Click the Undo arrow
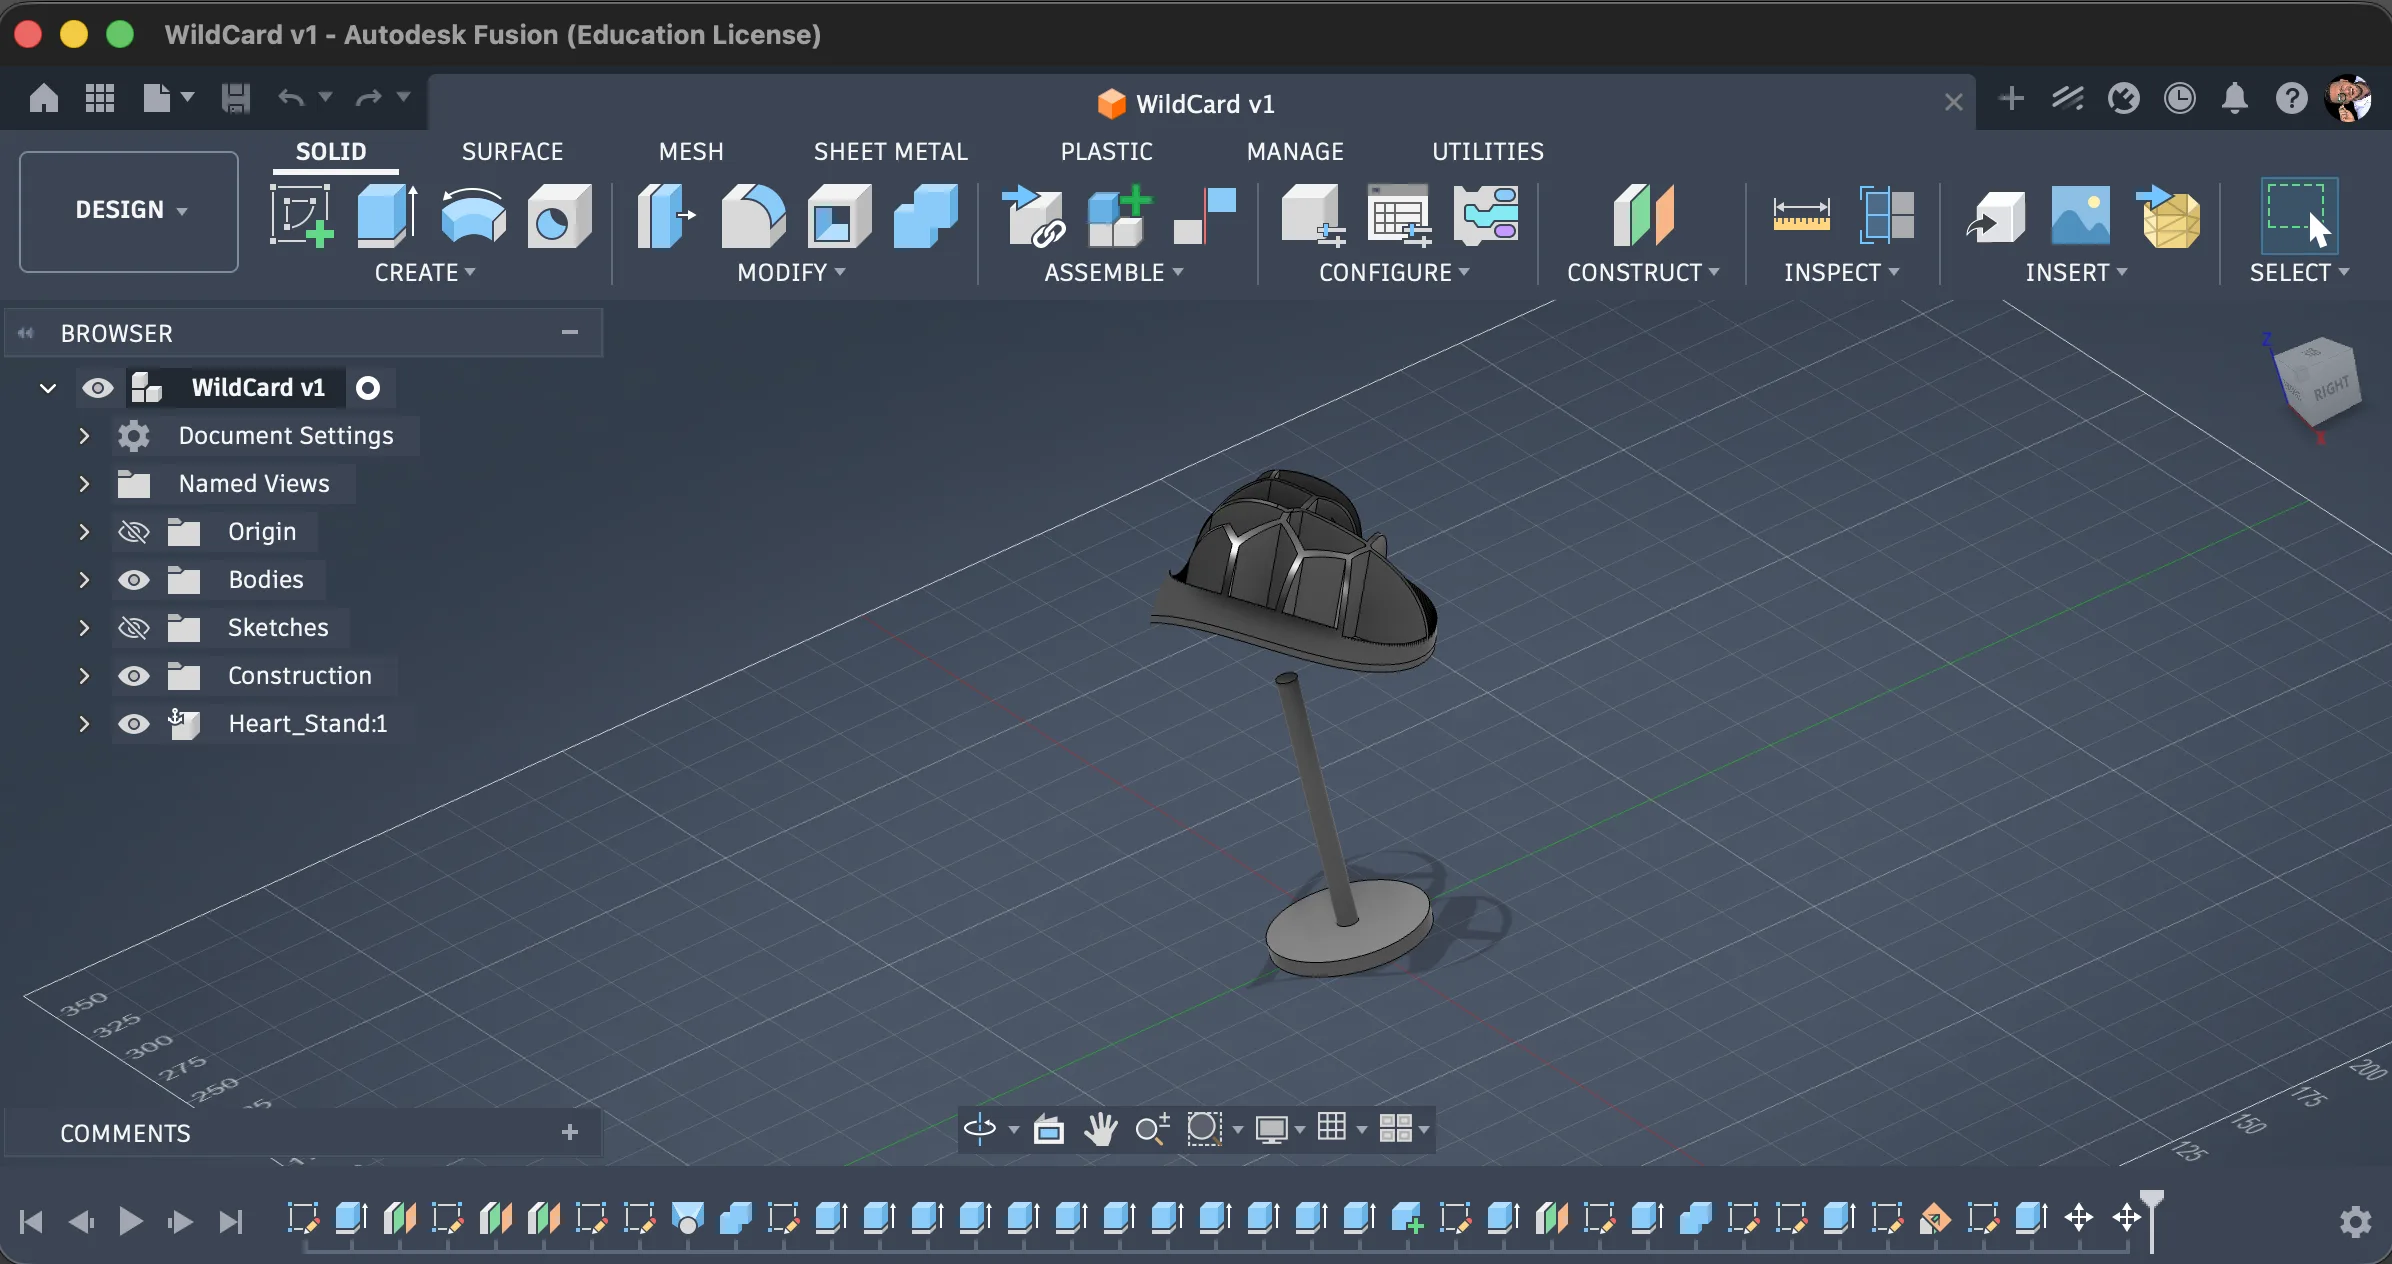The image size is (2392, 1264). point(291,98)
